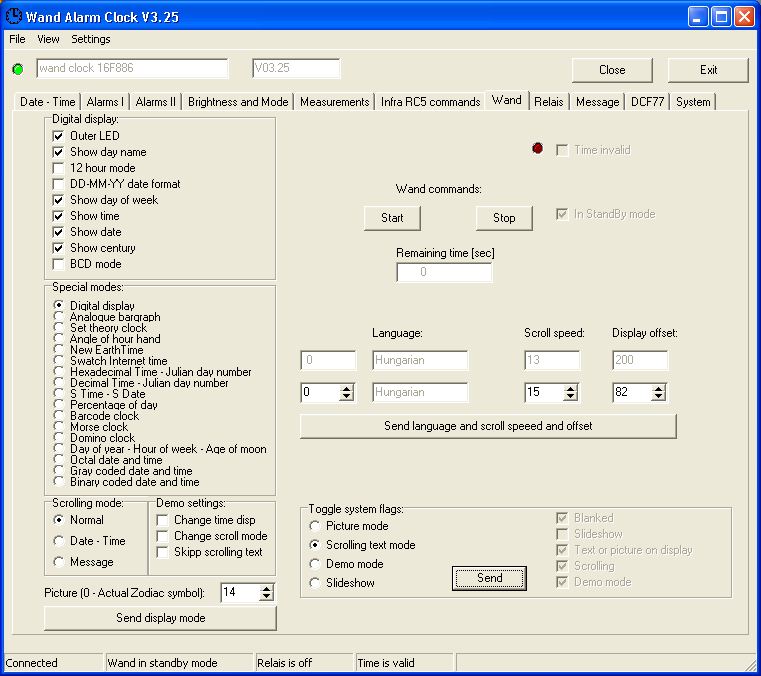The width and height of the screenshot is (761, 676).
Task: Toggle the Show time checkbox
Action: click(58, 216)
